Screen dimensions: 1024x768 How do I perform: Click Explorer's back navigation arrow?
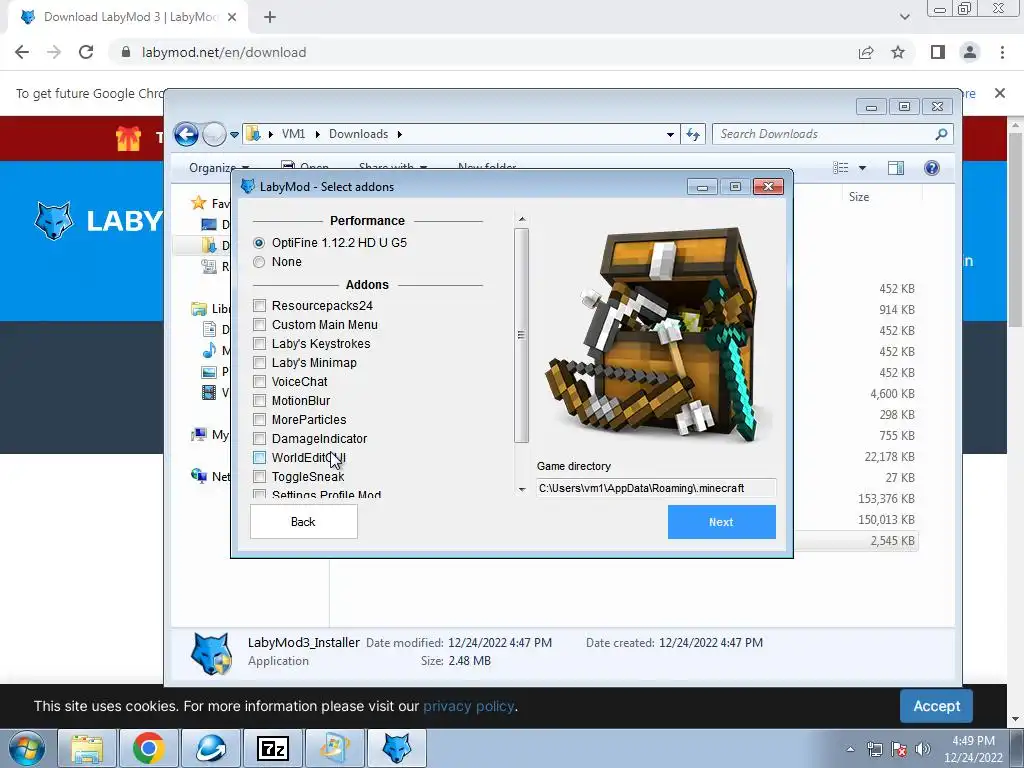pos(186,135)
